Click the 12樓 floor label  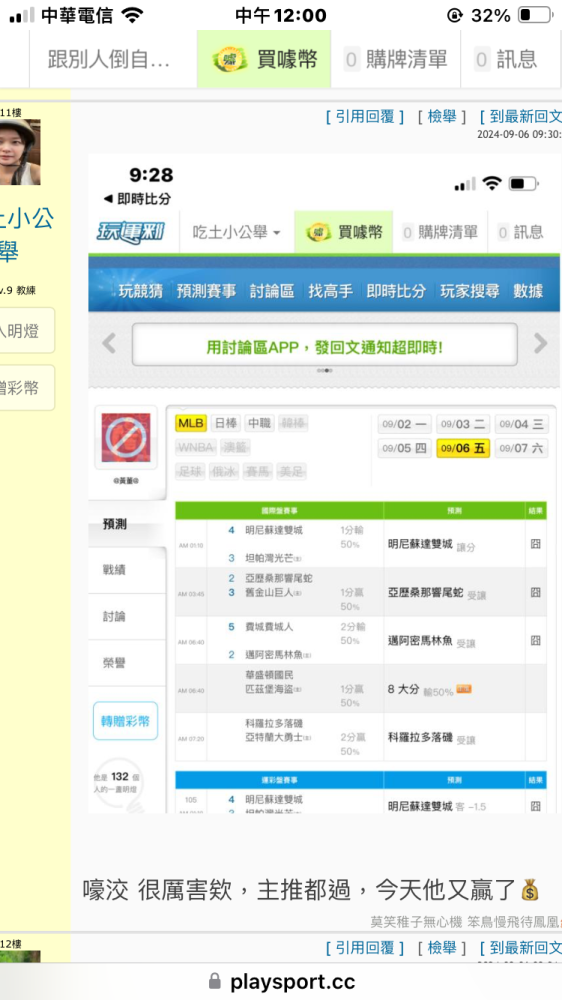(11, 944)
